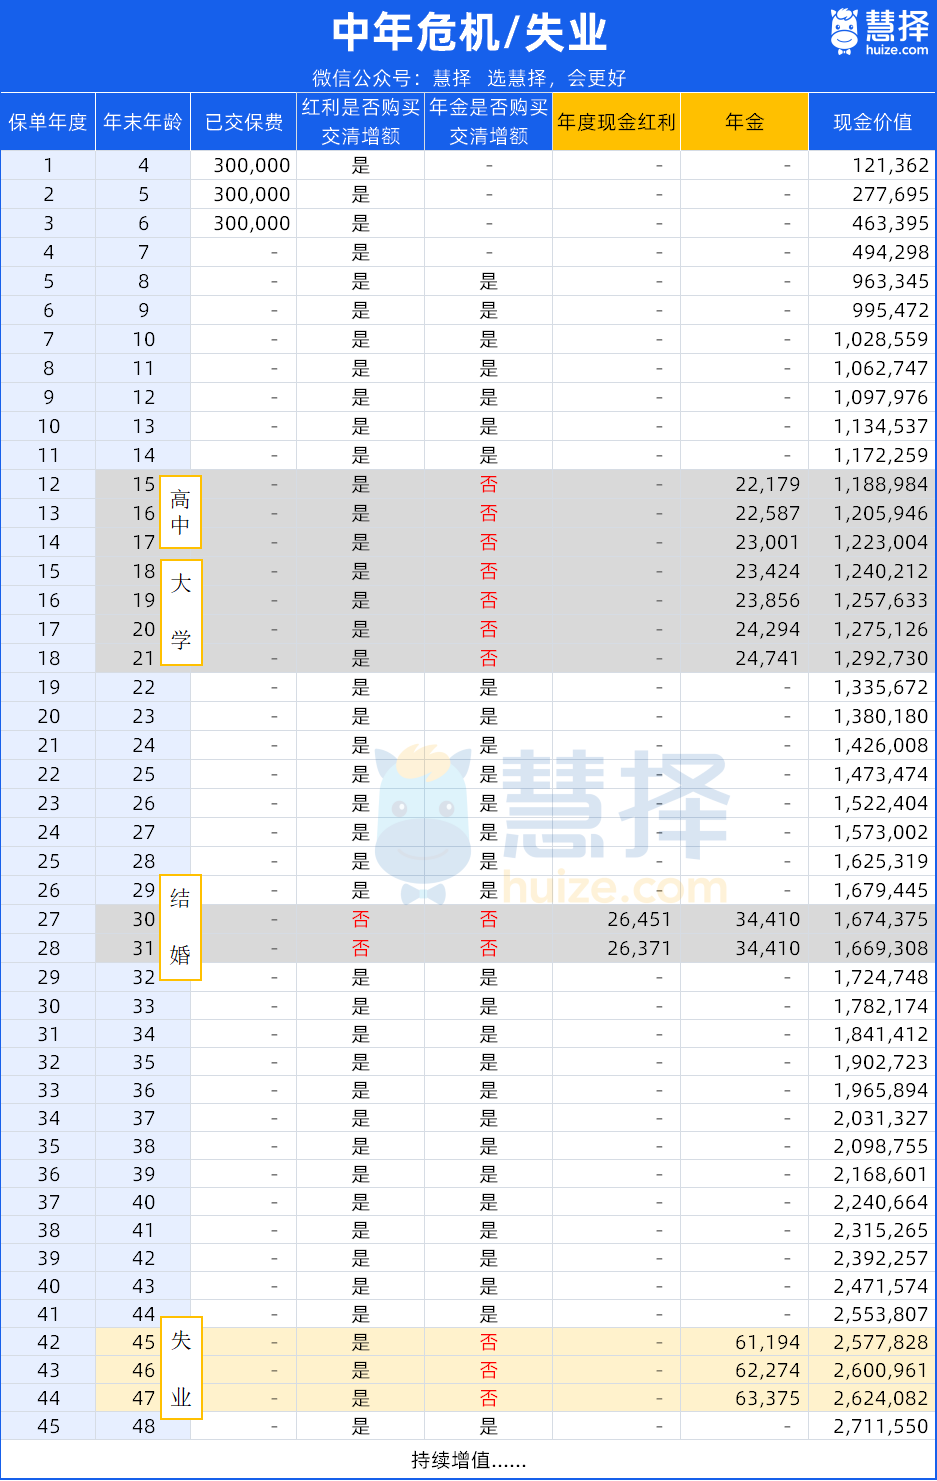Toggle 年金是否购买交清增额 for policy year 12
This screenshot has width=937, height=1481.
488,484
